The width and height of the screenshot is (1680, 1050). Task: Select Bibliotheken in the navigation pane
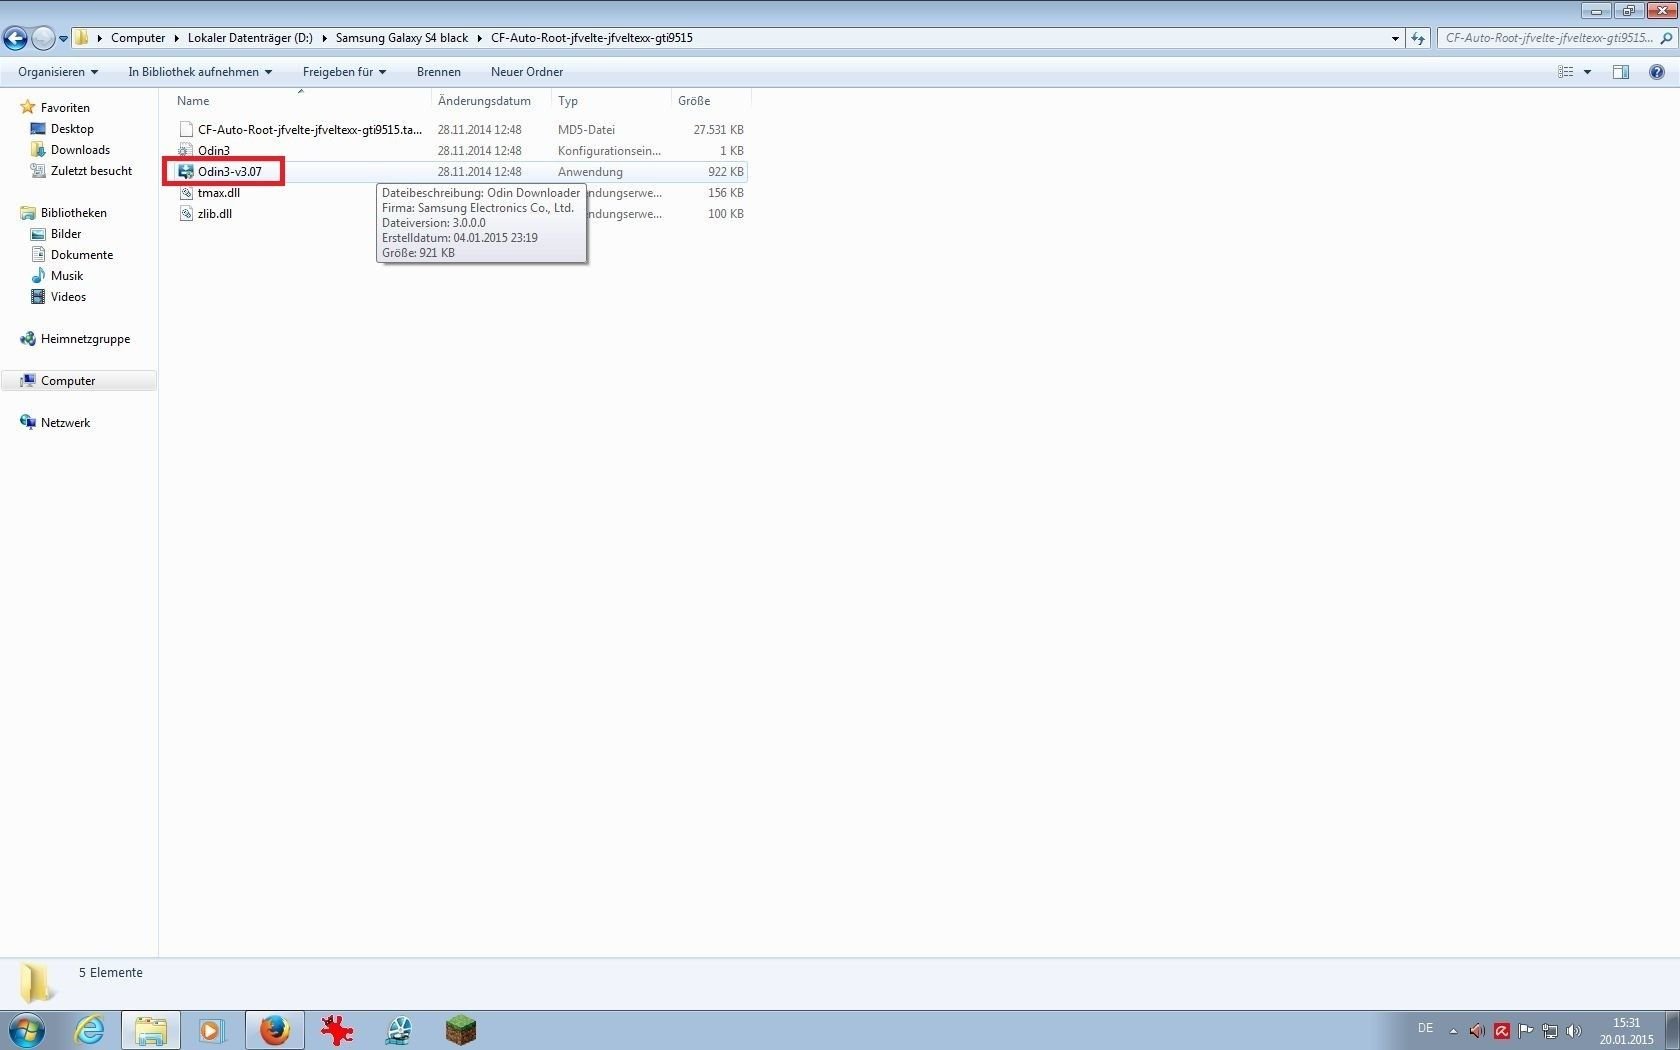[73, 213]
